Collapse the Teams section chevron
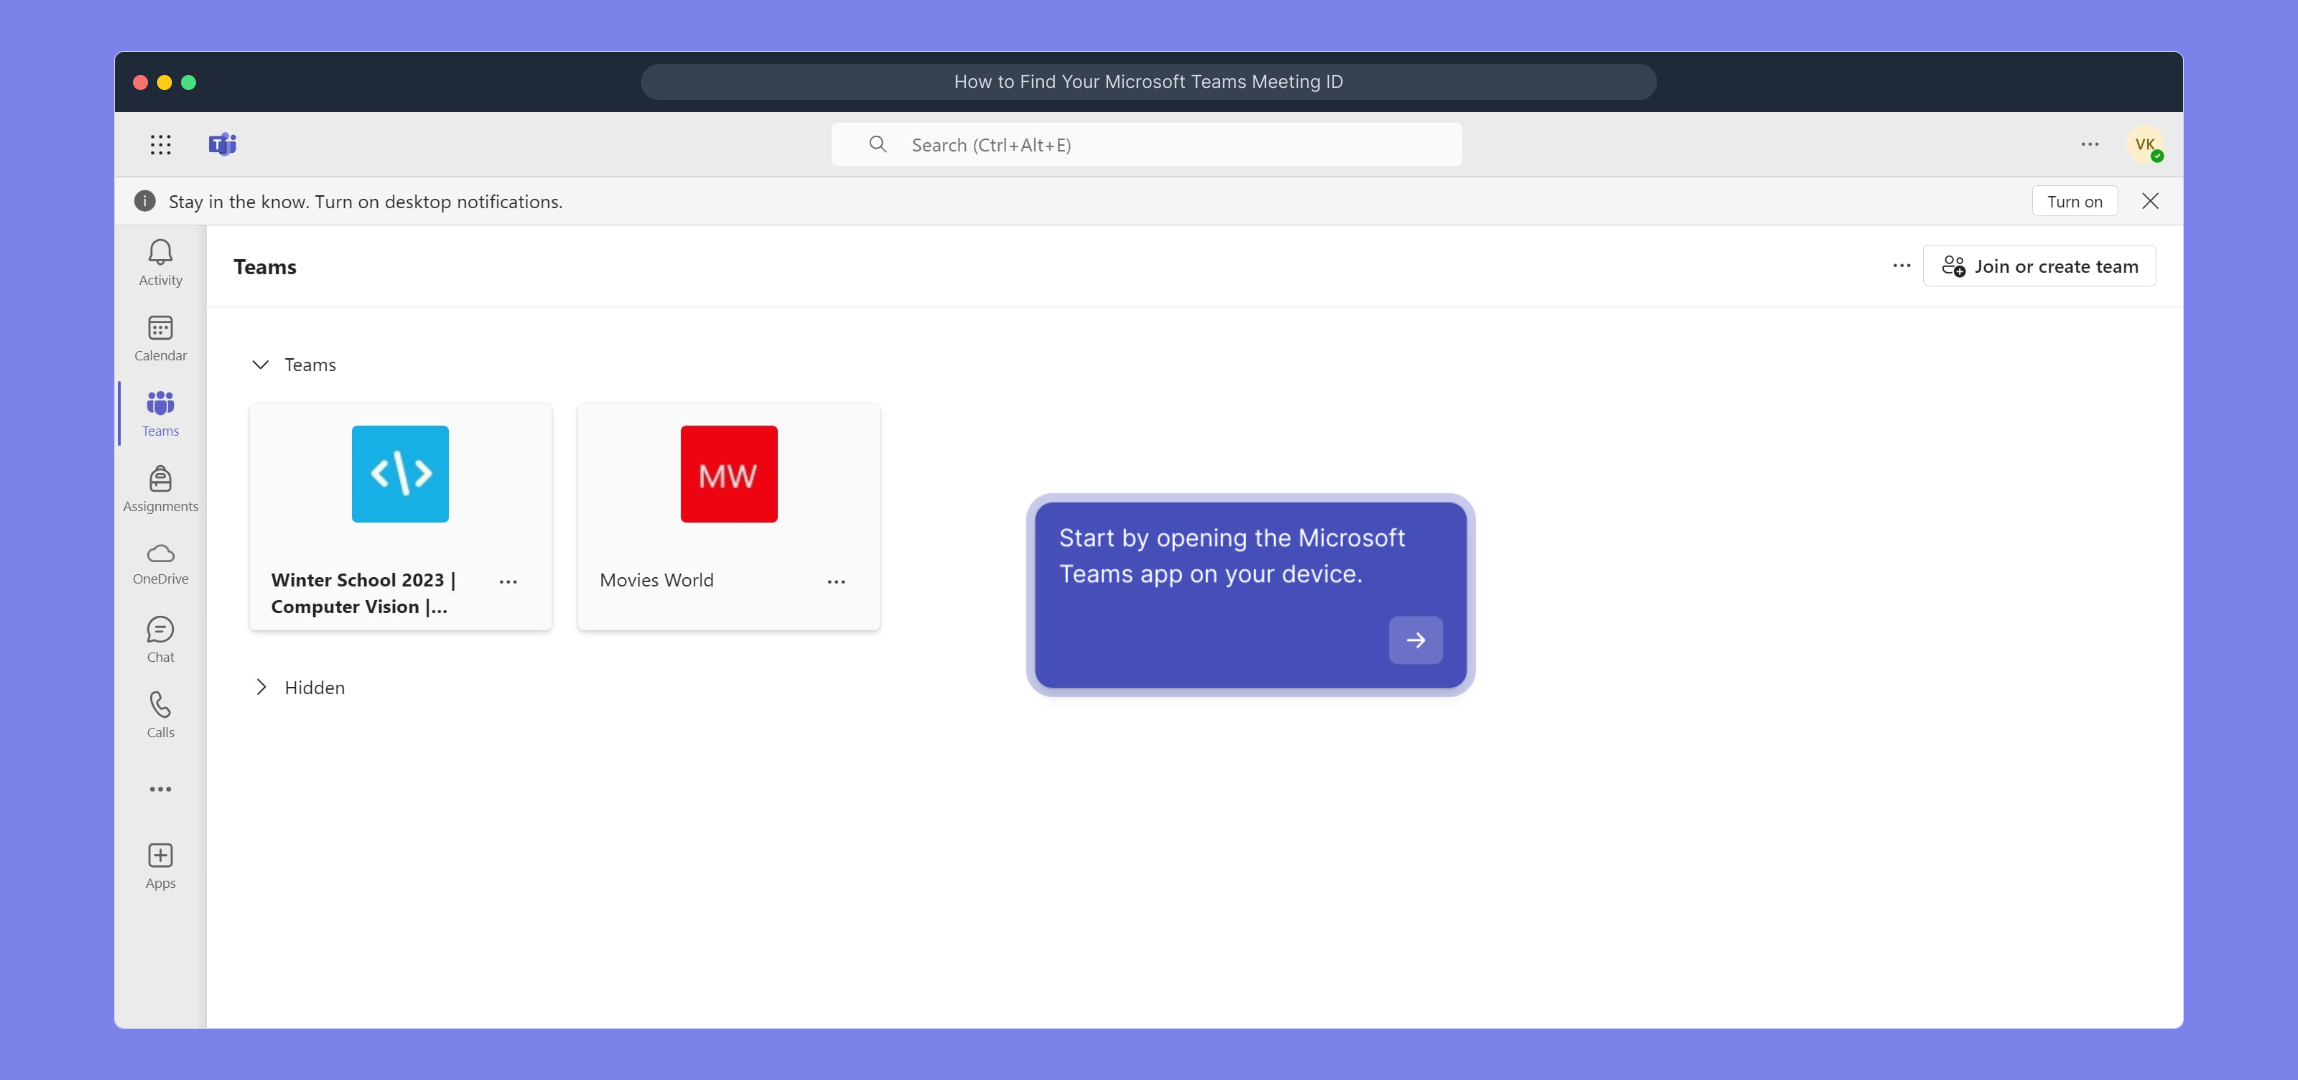 tap(260, 365)
